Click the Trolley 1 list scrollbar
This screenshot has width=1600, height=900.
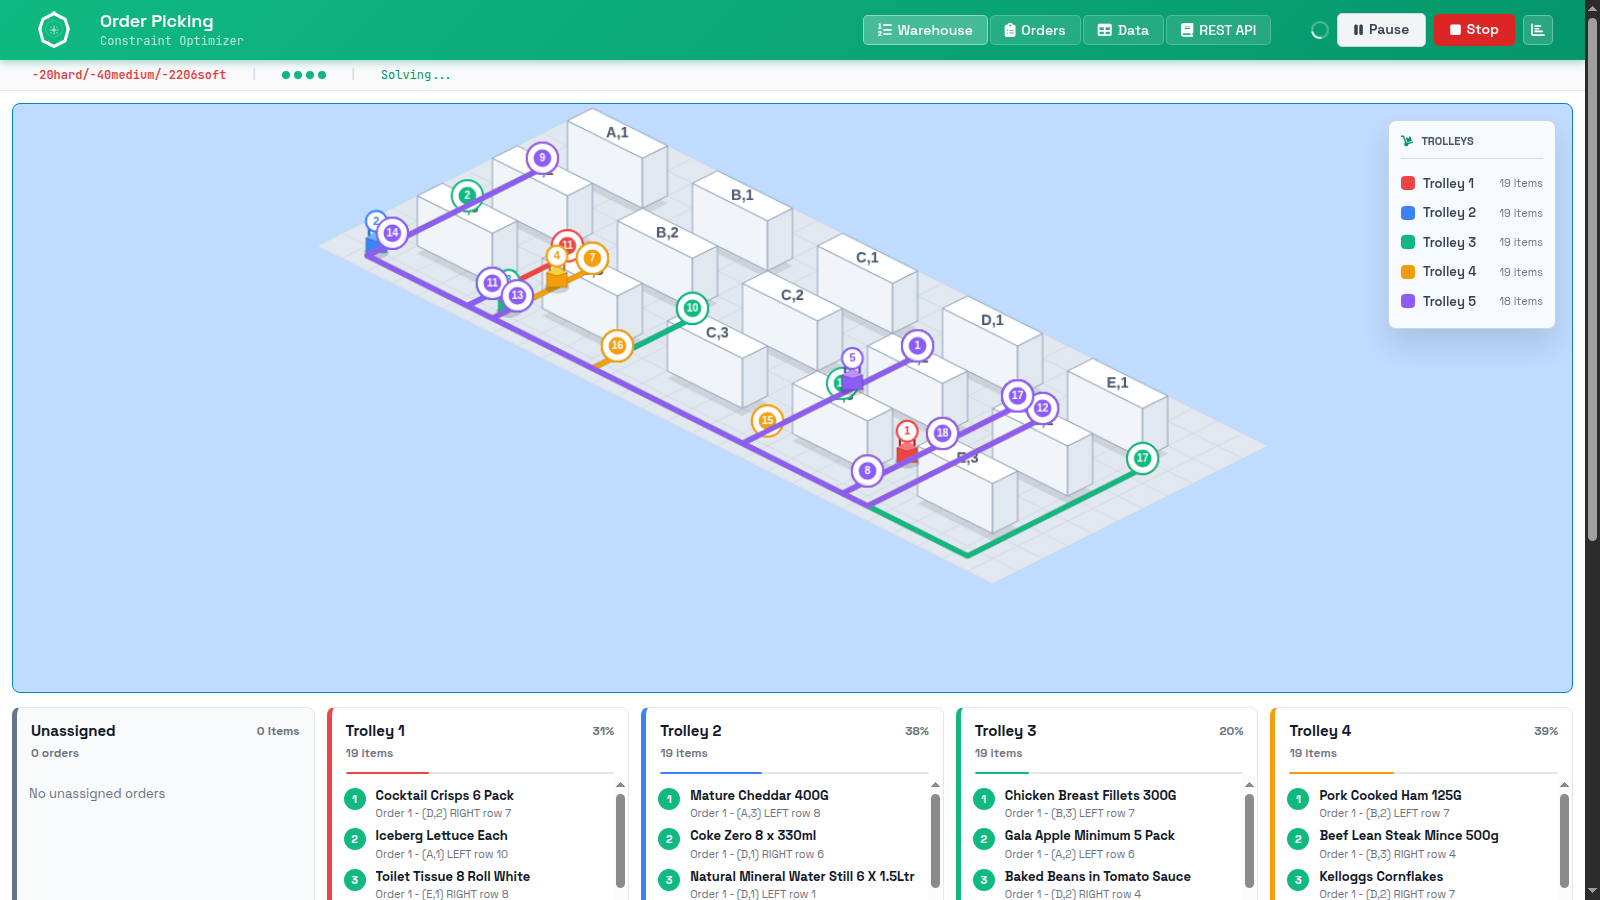(620, 840)
